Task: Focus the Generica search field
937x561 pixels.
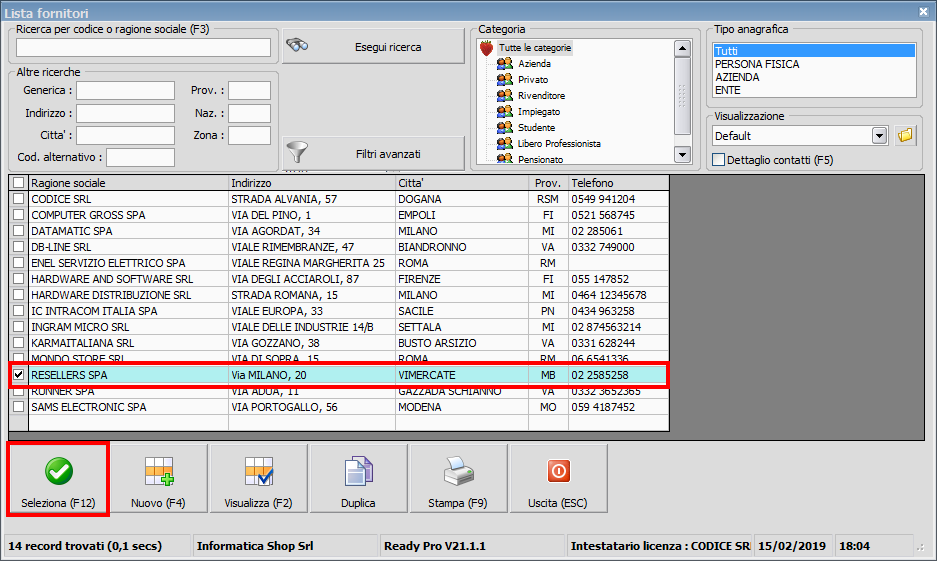Action: pyautogui.click(x=125, y=90)
